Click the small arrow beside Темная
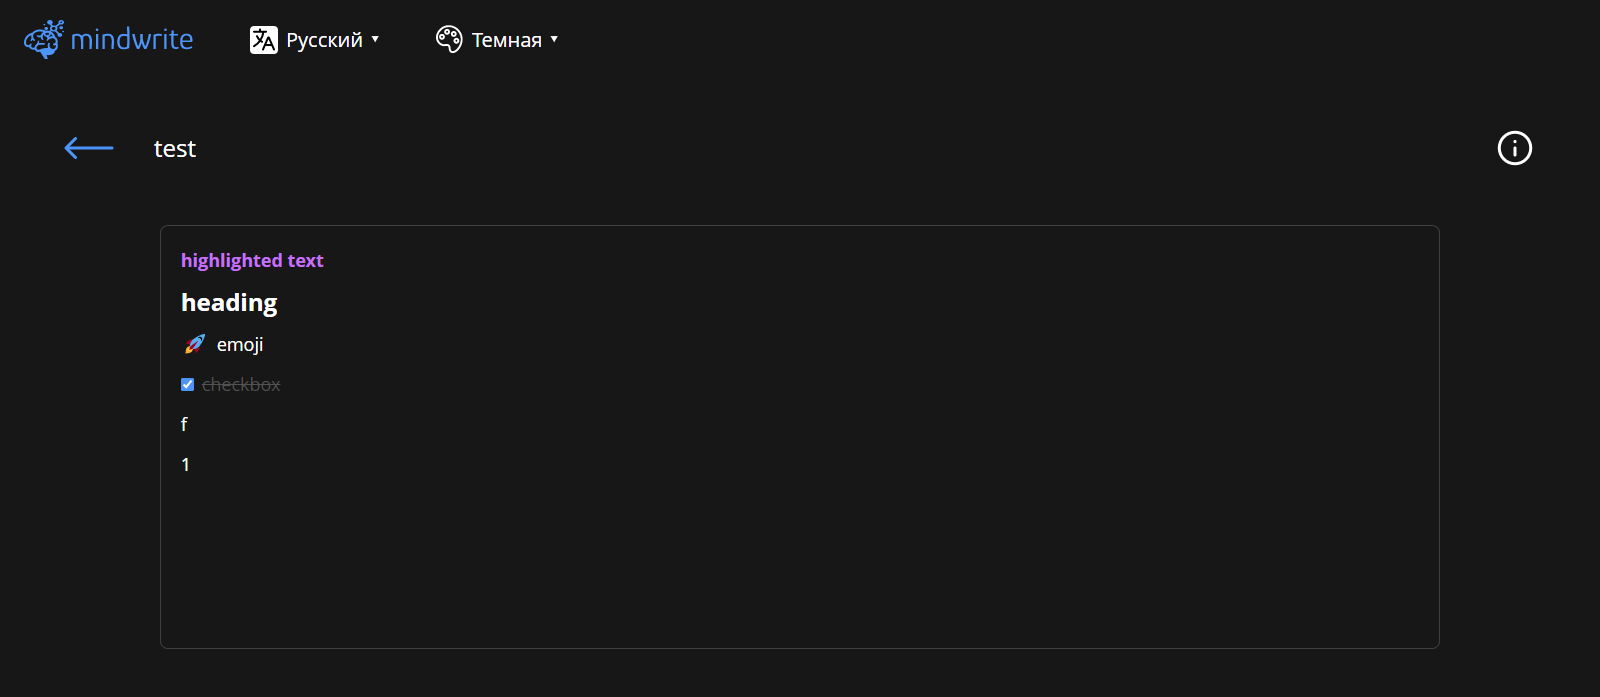 pyautogui.click(x=554, y=39)
